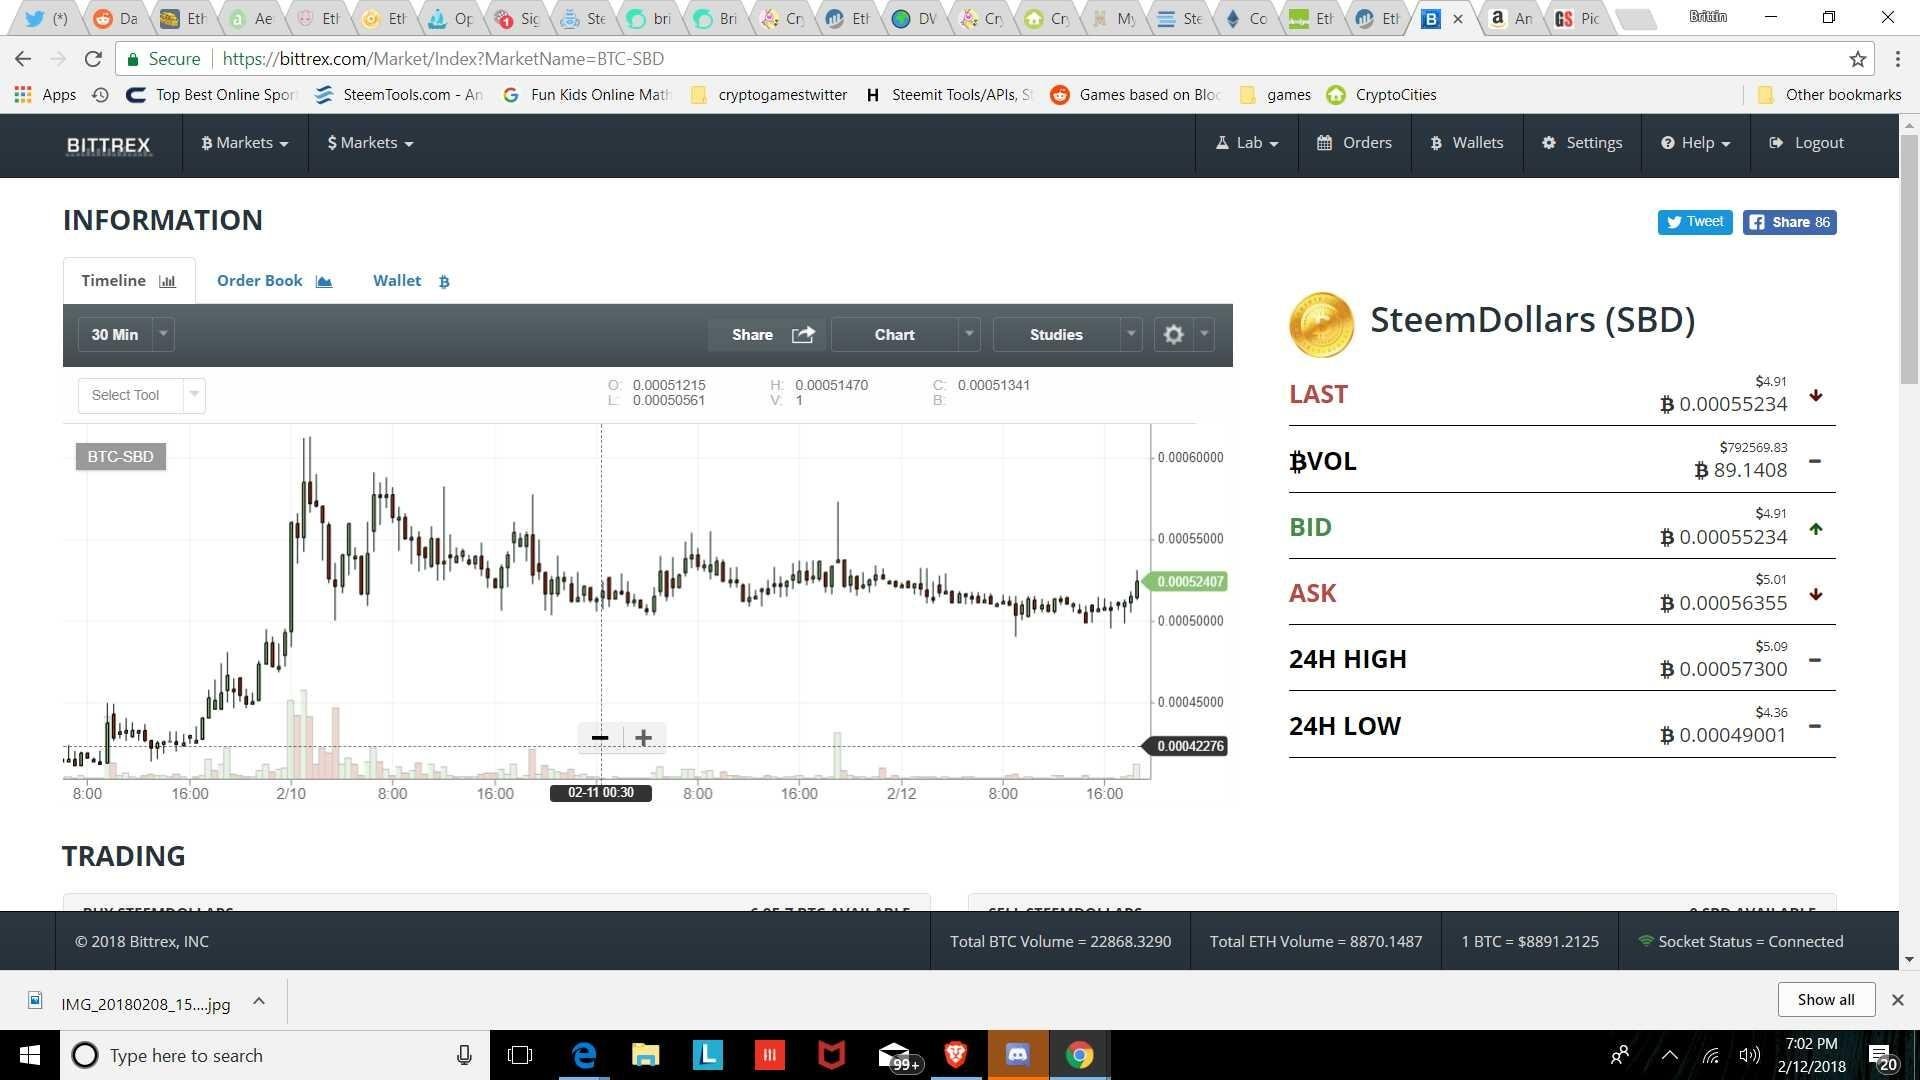Screen dimensions: 1920x1080
Task: Bookmark this page with star icon
Action: click(x=1857, y=59)
